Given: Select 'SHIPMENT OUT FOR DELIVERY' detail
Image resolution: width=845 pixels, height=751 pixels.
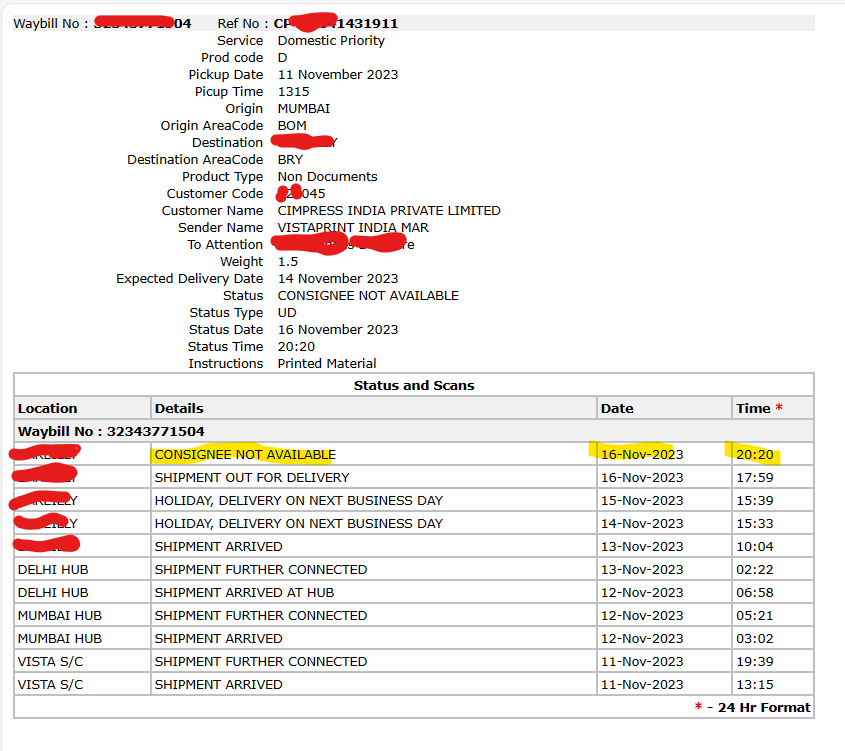Looking at the screenshot, I should point(252,478).
